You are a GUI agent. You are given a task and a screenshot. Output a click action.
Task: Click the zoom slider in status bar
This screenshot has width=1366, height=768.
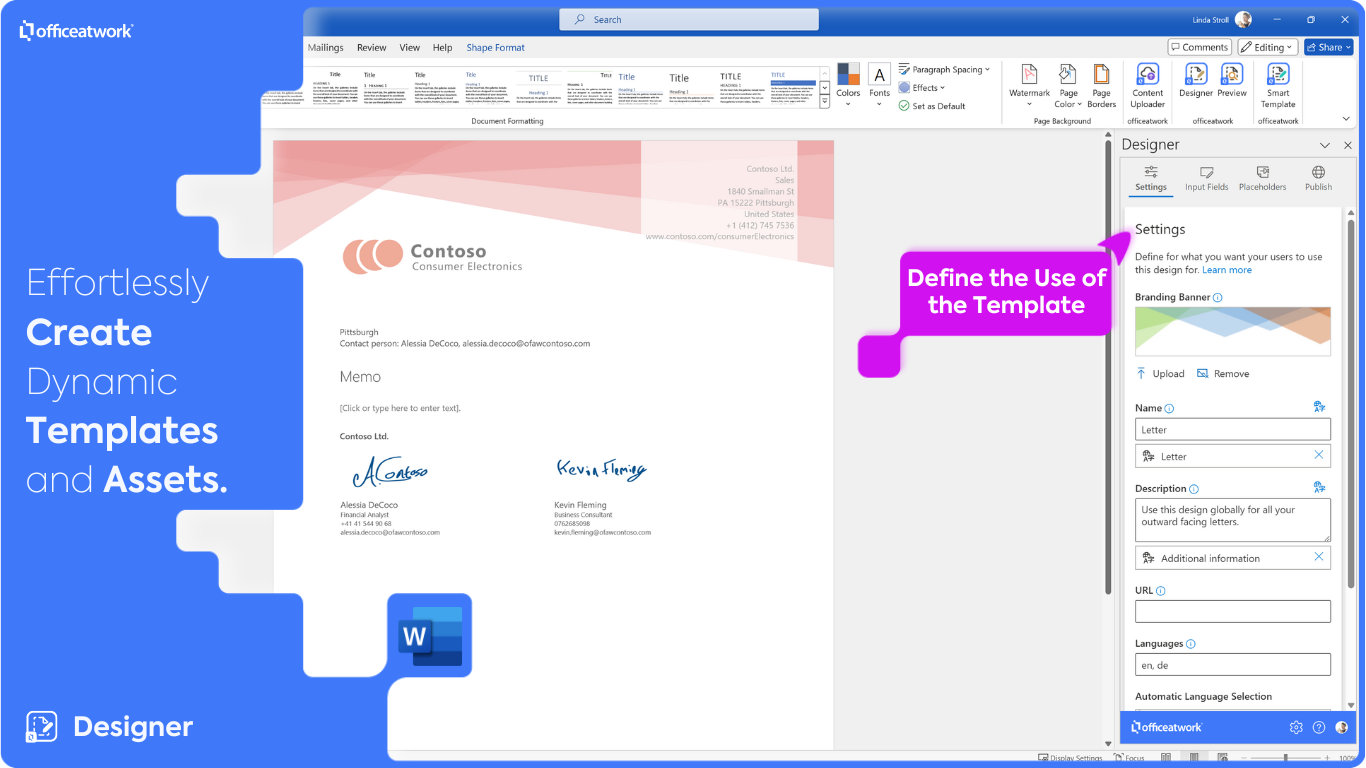click(1284, 758)
